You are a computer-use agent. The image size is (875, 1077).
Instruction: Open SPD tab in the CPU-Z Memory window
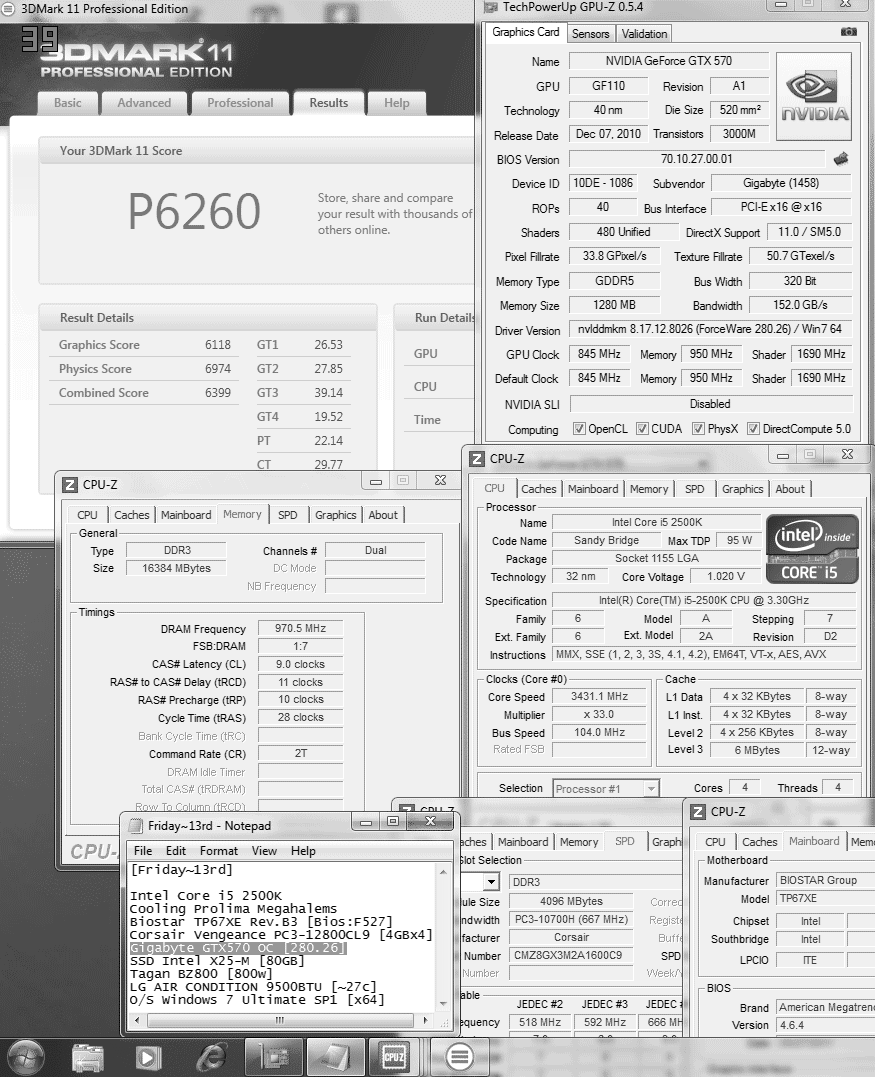pos(288,515)
